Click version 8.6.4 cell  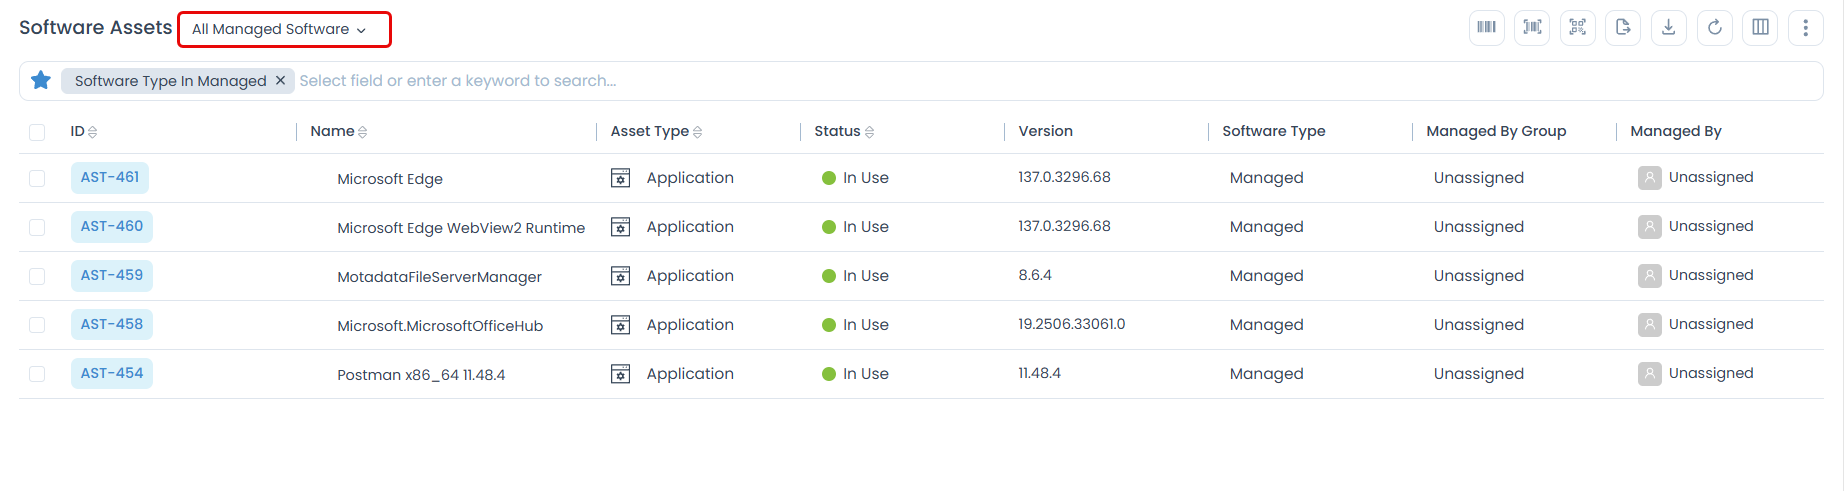tap(1035, 275)
